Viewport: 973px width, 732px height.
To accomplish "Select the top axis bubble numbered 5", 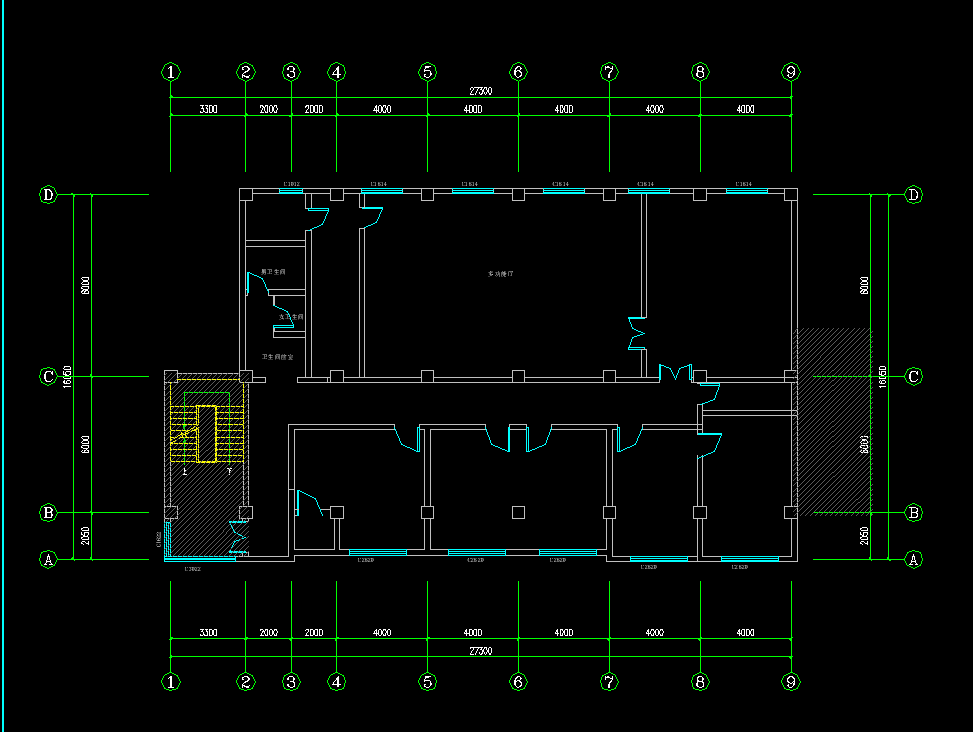I will [428, 72].
